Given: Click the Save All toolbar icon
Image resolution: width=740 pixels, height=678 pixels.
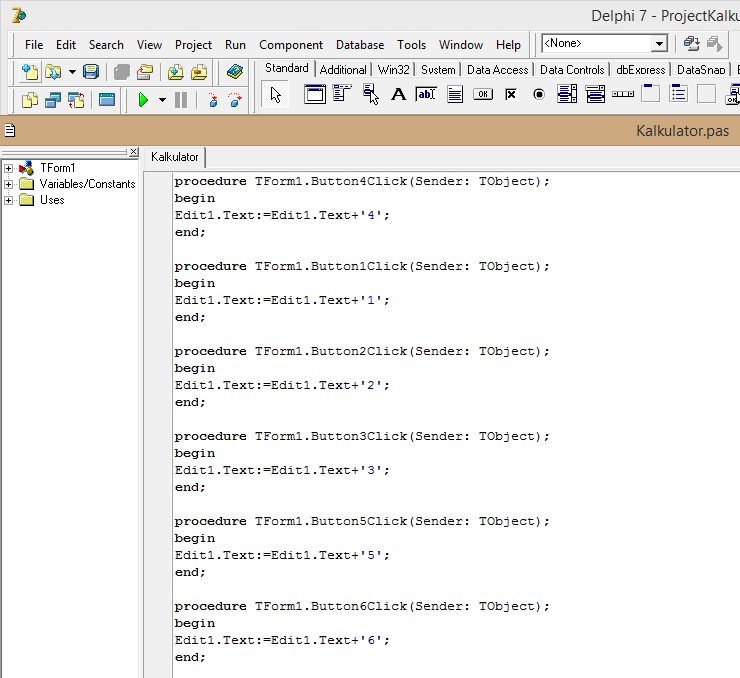Looking at the screenshot, I should (x=122, y=72).
